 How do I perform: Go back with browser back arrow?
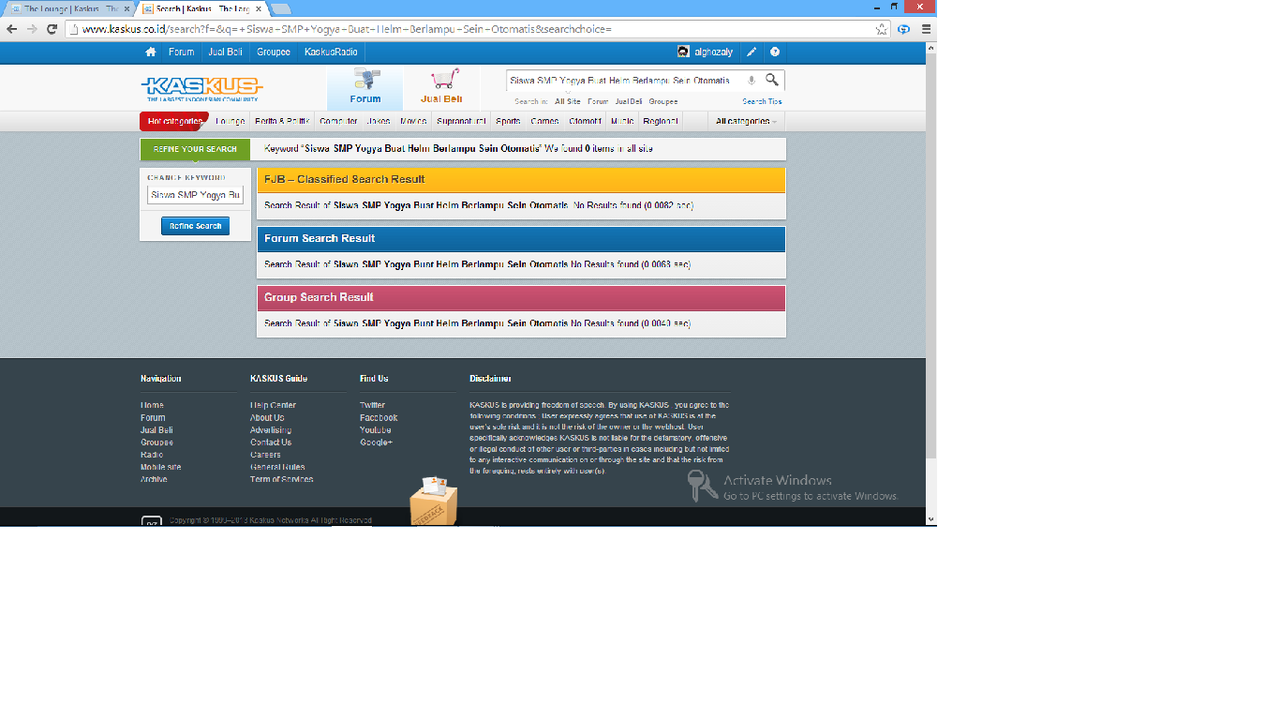coord(11,29)
